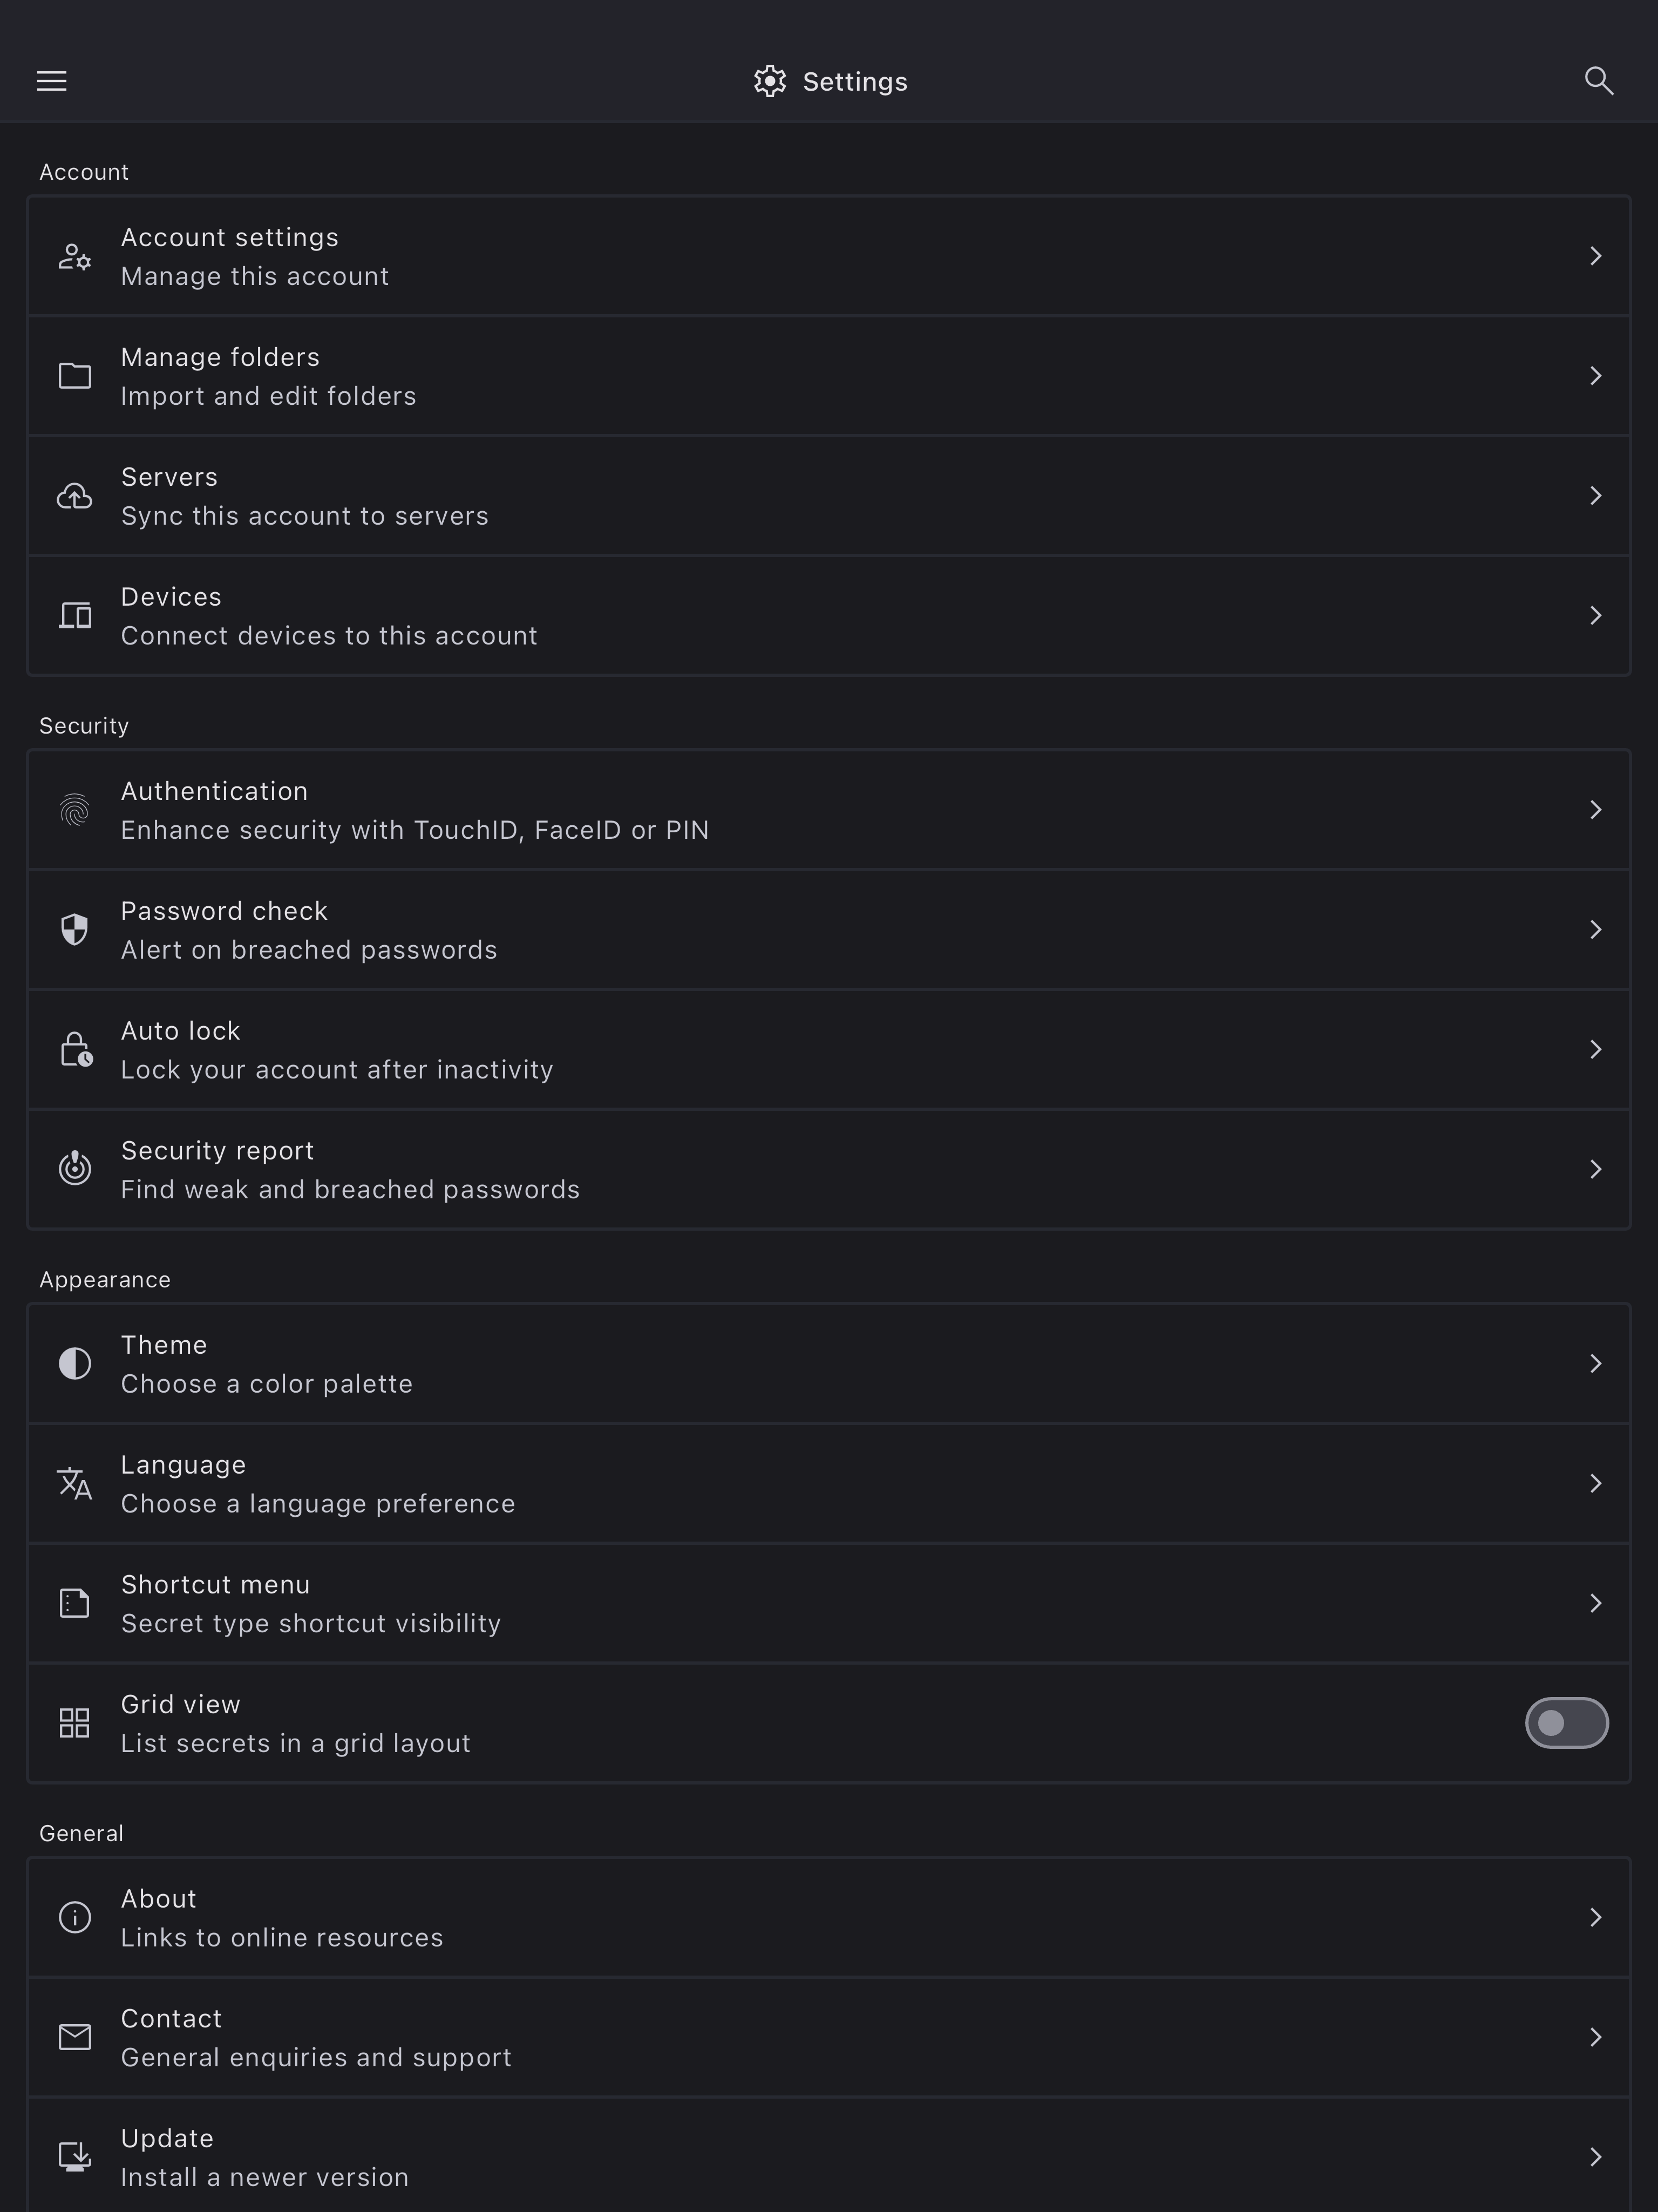This screenshot has height=2212, width=1658.
Task: Click the Grid view layout icon
Action: tap(75, 1723)
